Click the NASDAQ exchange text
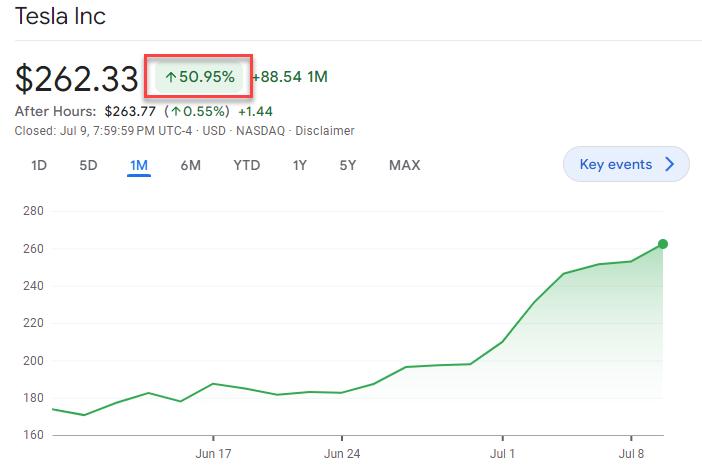 [261, 131]
